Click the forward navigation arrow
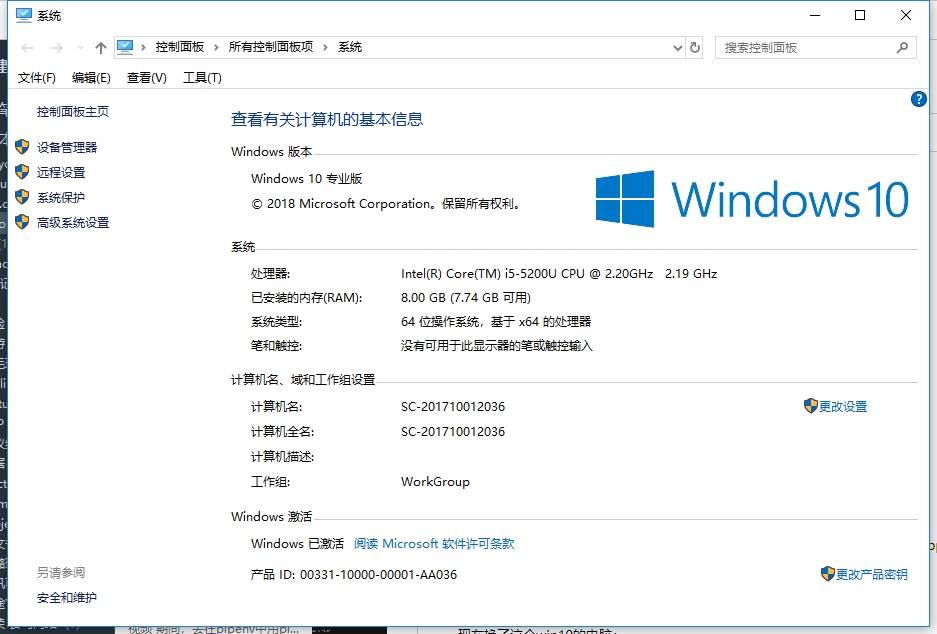This screenshot has height=634, width=937. tap(56, 48)
